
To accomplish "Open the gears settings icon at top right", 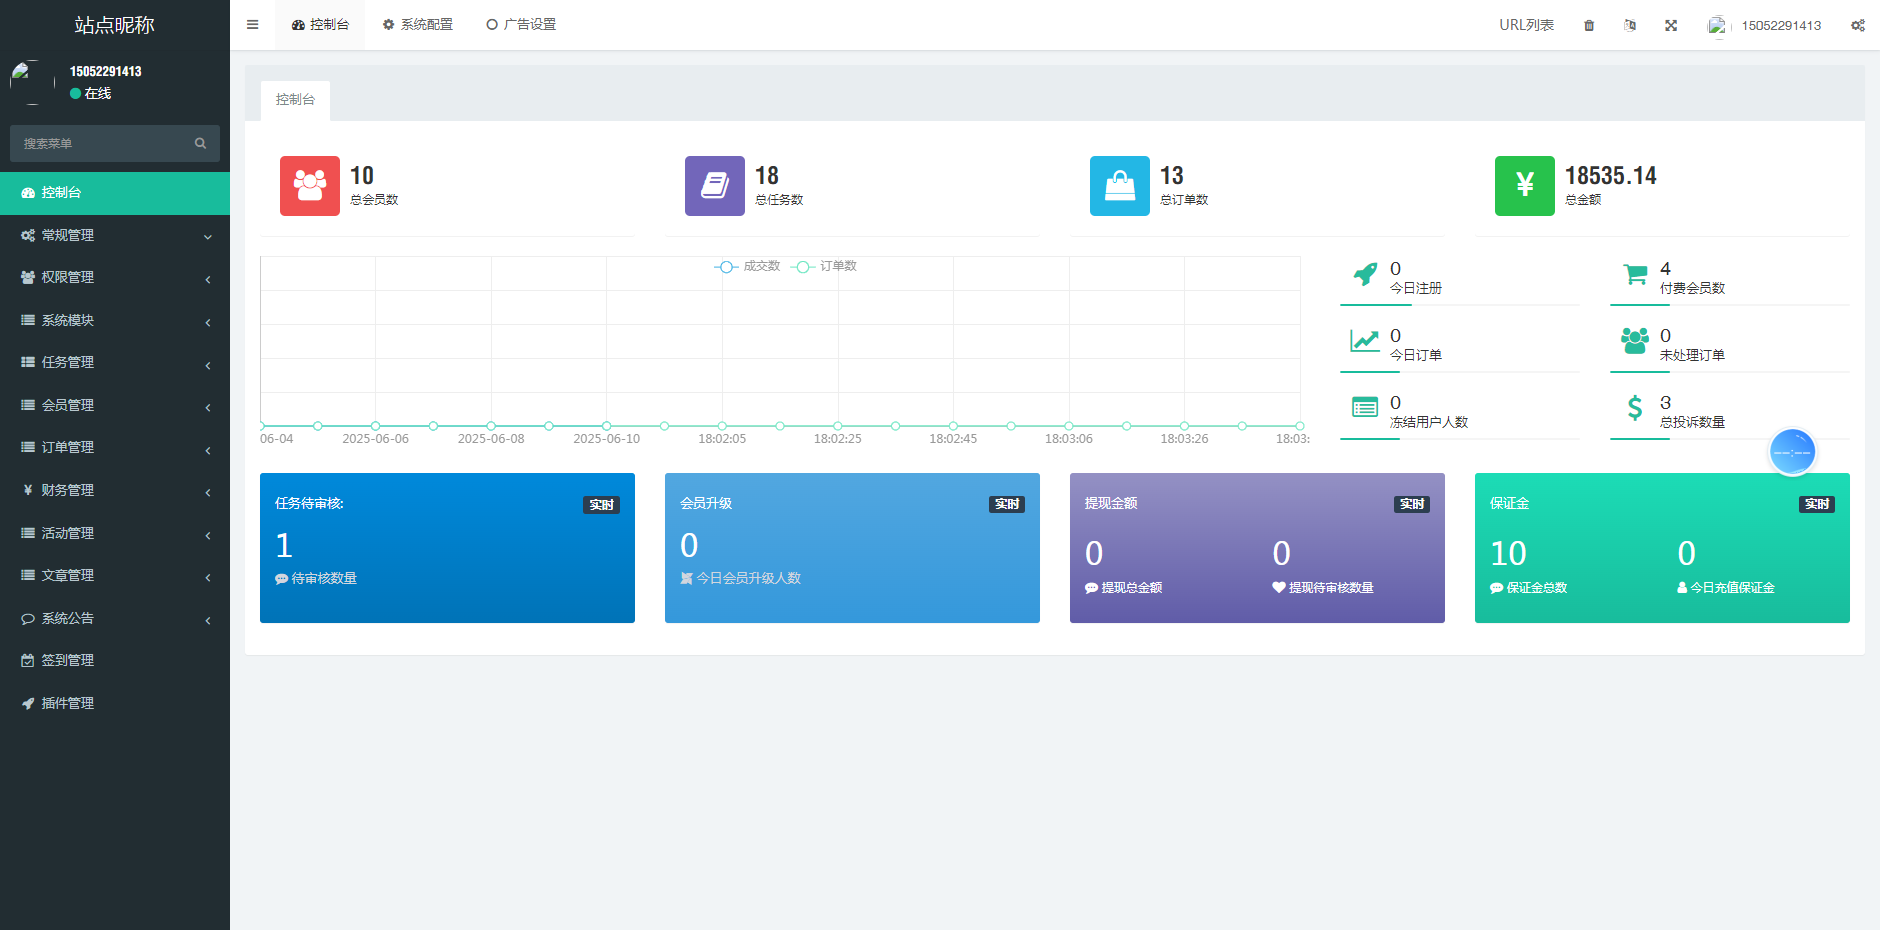I will pos(1857,25).
